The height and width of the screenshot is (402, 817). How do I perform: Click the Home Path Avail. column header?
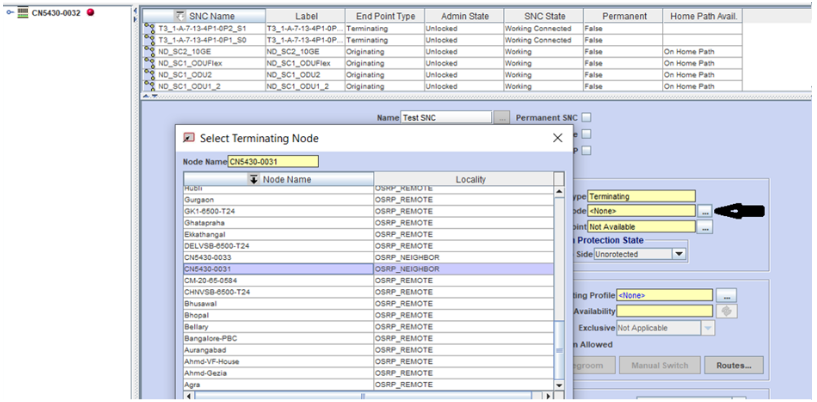click(703, 16)
